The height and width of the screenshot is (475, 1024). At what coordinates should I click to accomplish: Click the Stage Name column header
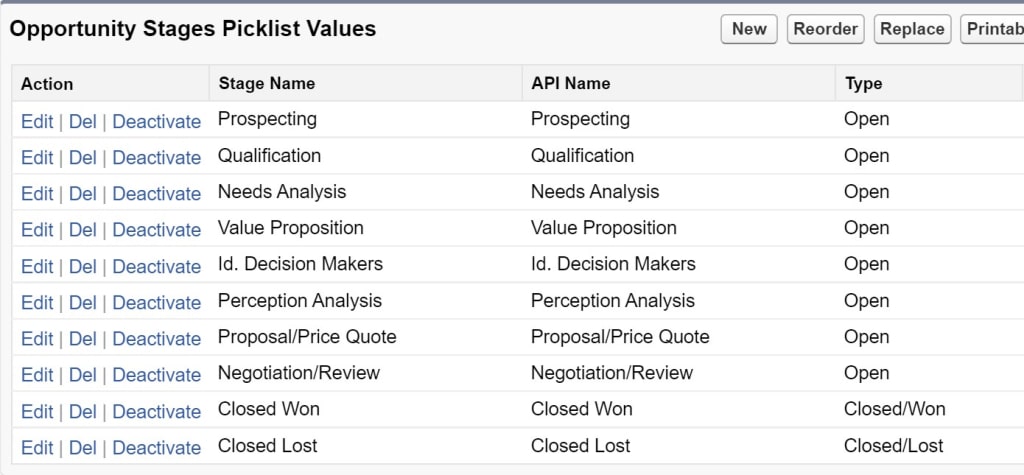[266, 84]
